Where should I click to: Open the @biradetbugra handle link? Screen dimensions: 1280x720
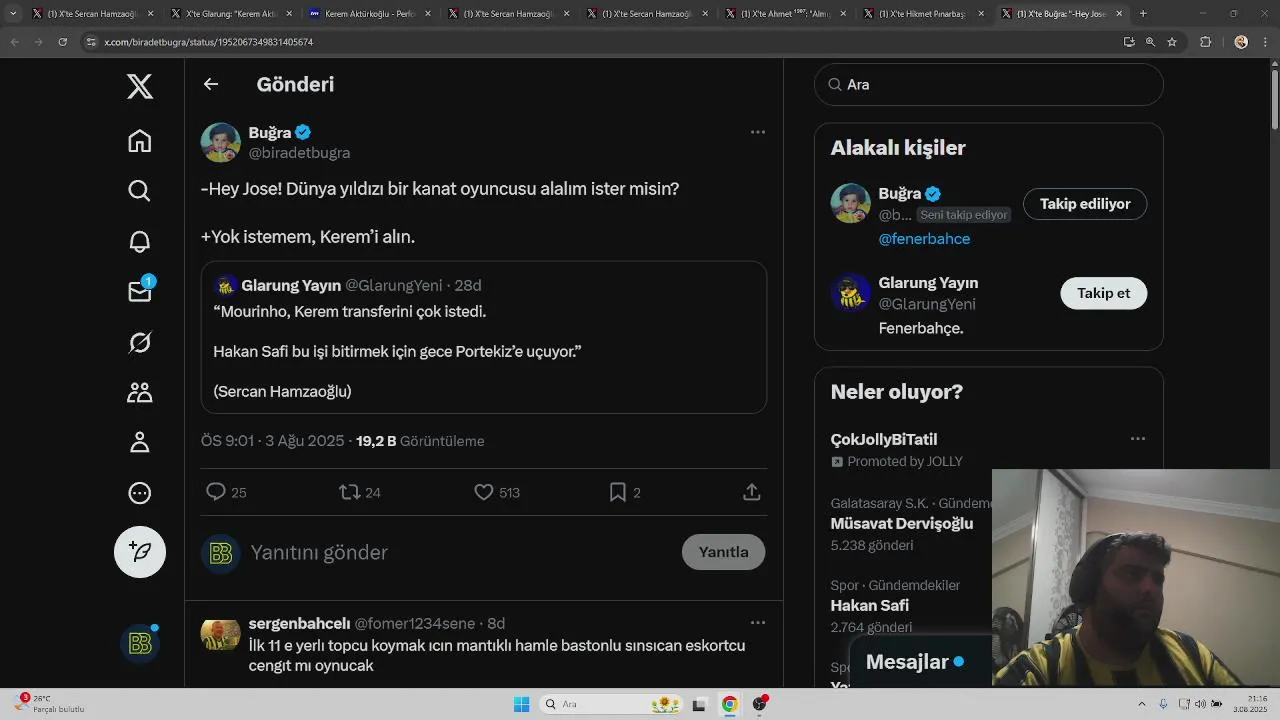[299, 153]
